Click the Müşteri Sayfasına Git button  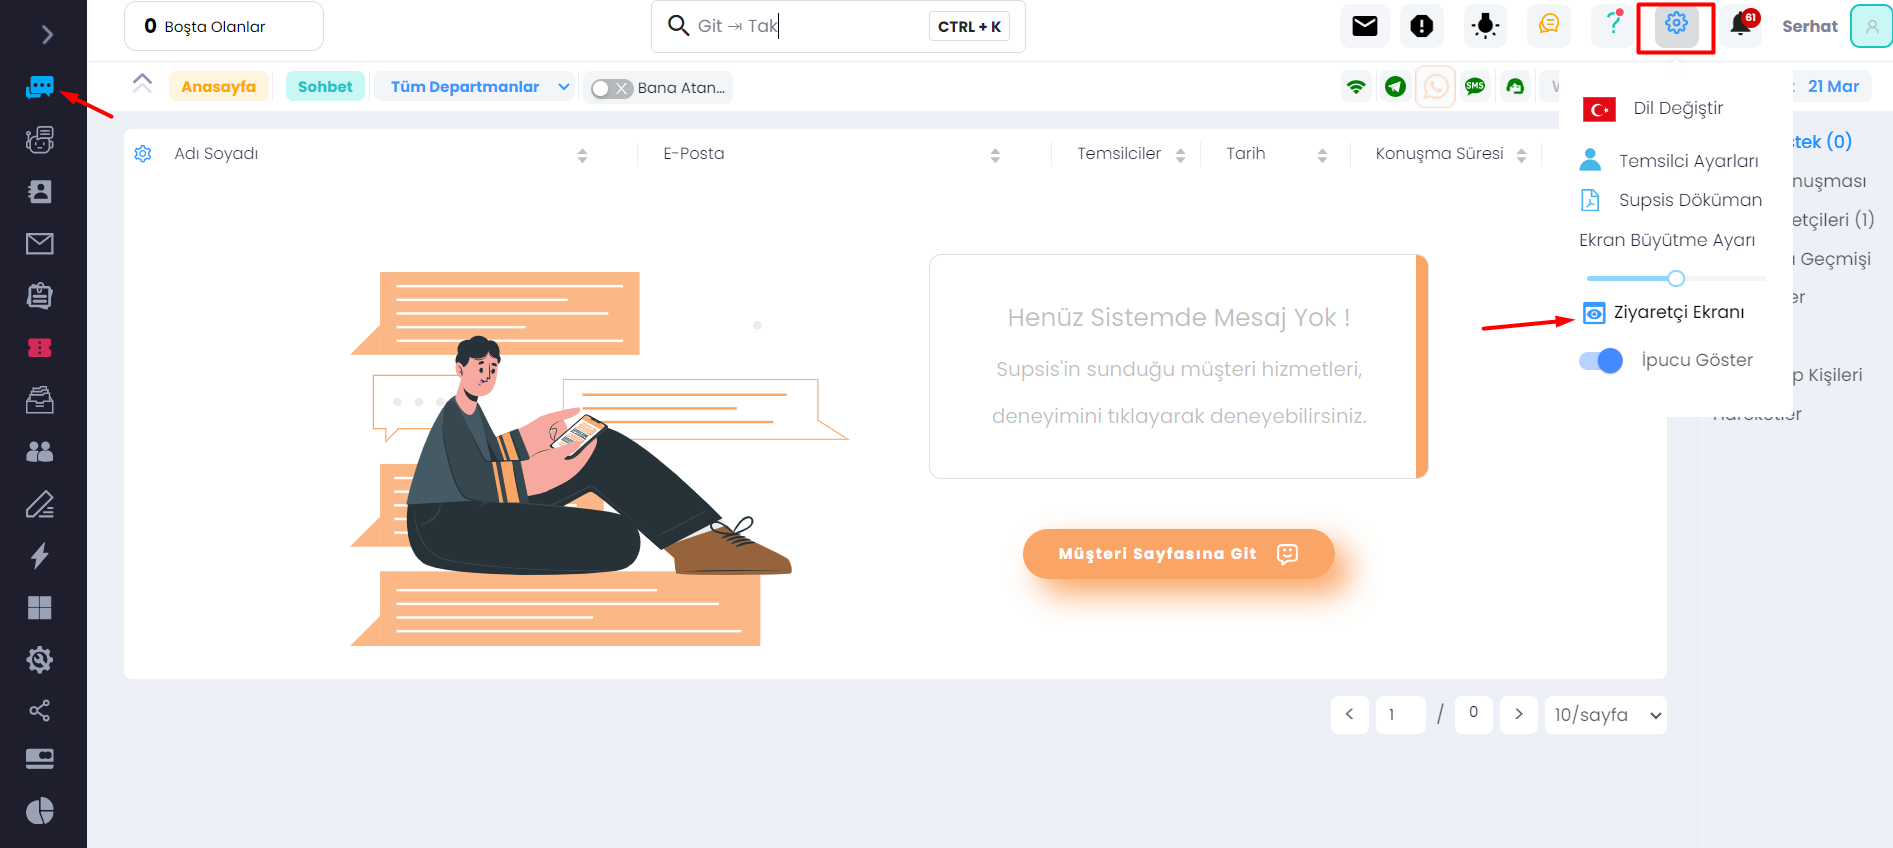[1178, 554]
